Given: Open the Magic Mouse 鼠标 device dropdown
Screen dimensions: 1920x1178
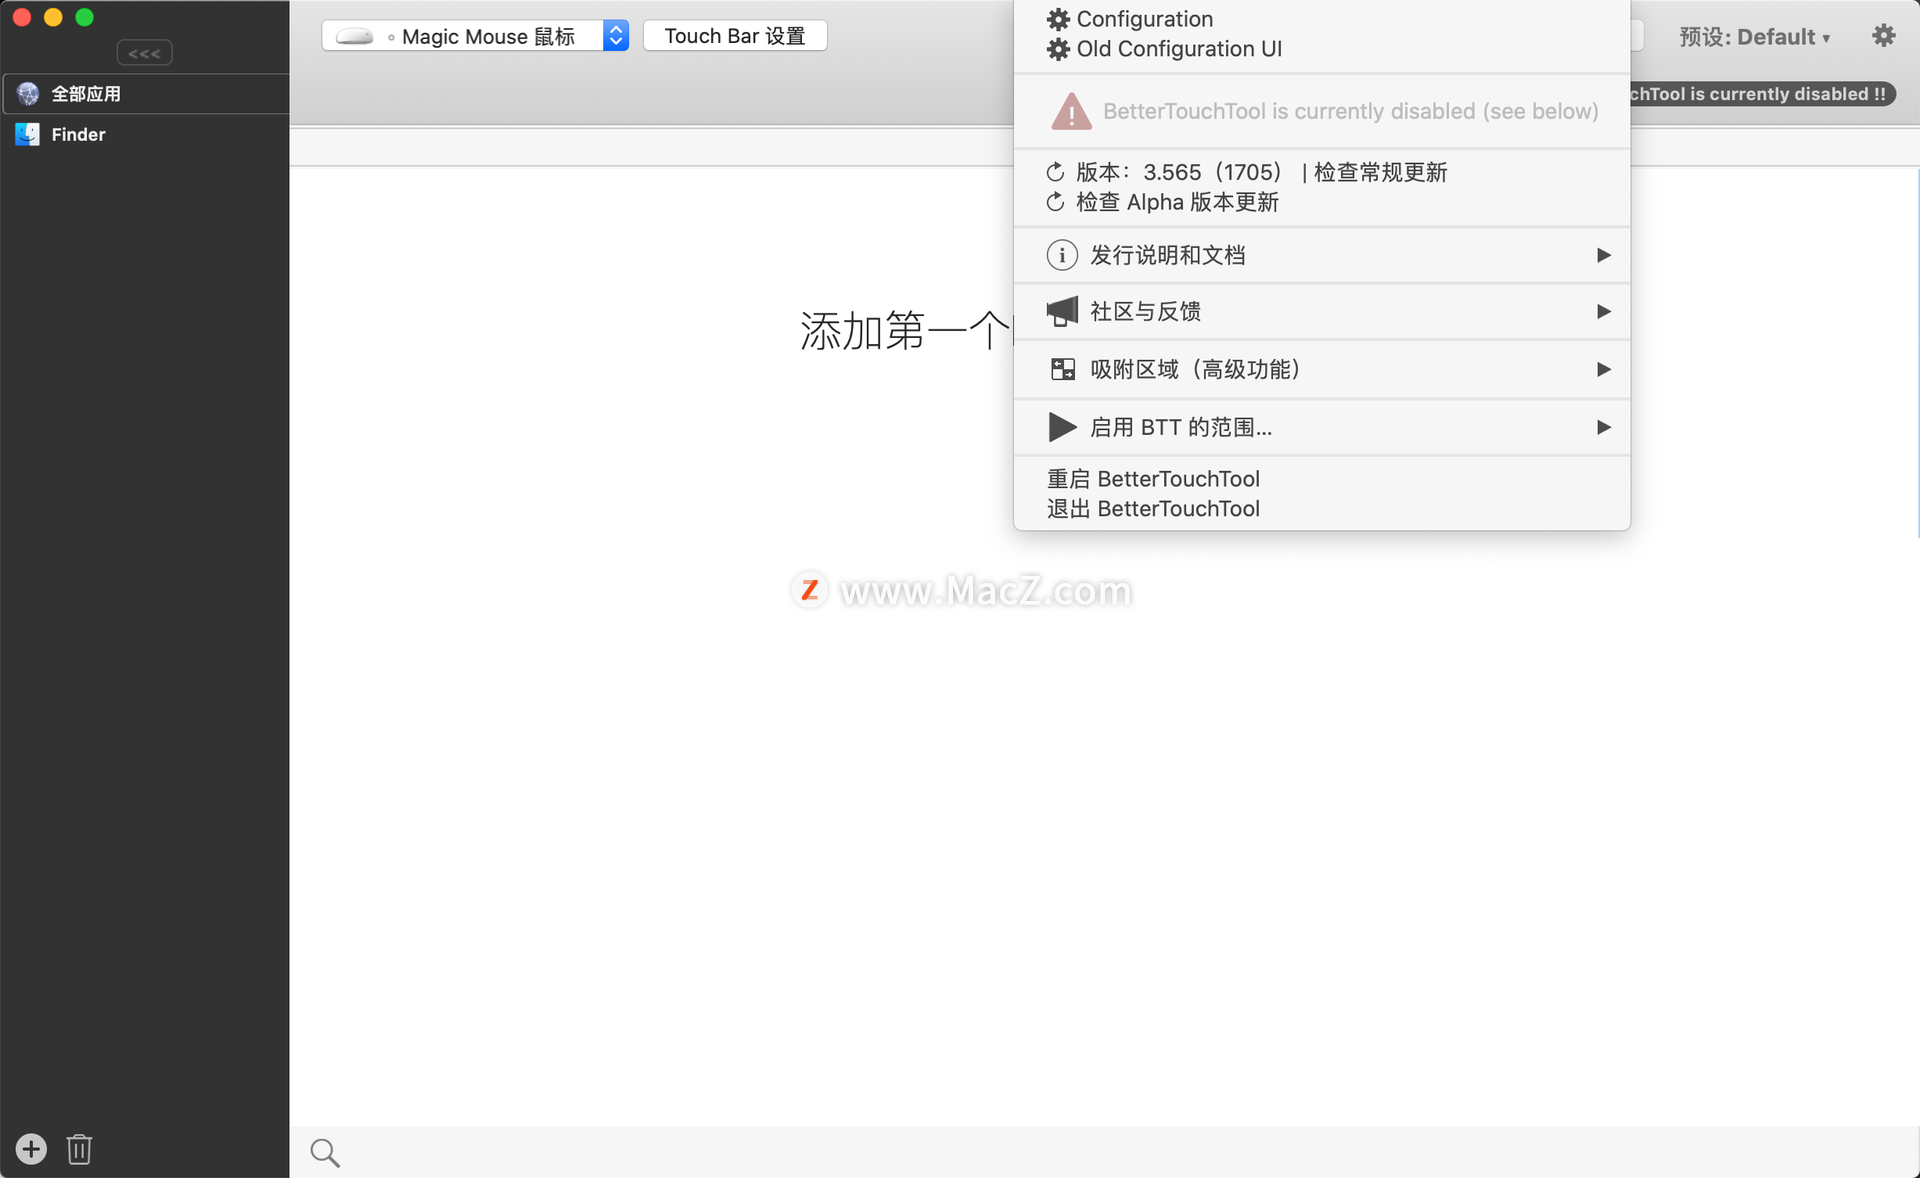Looking at the screenshot, I should (616, 34).
